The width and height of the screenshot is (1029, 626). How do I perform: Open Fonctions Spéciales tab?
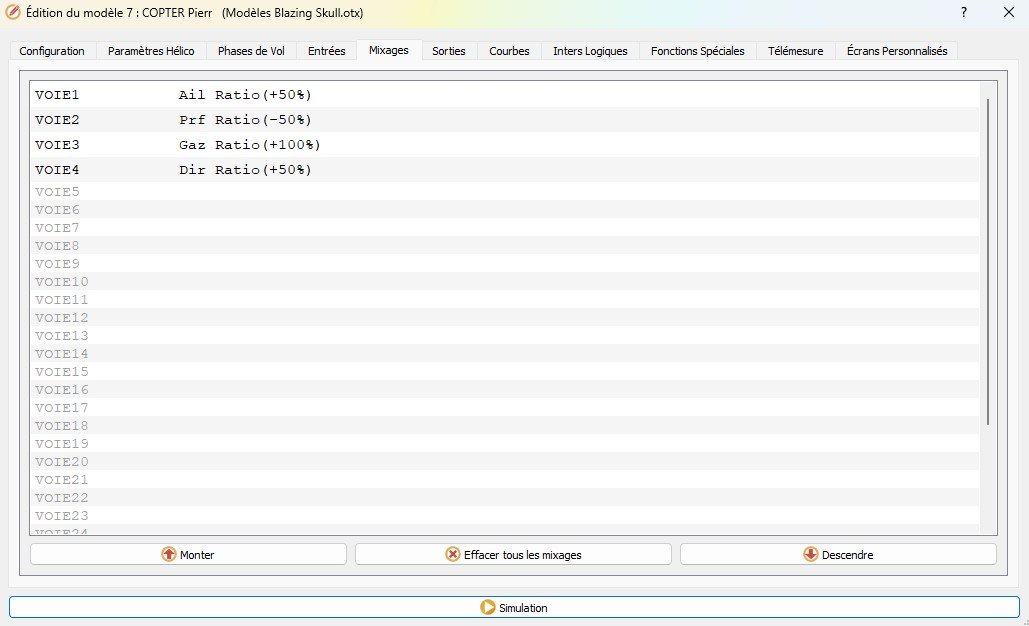point(697,50)
